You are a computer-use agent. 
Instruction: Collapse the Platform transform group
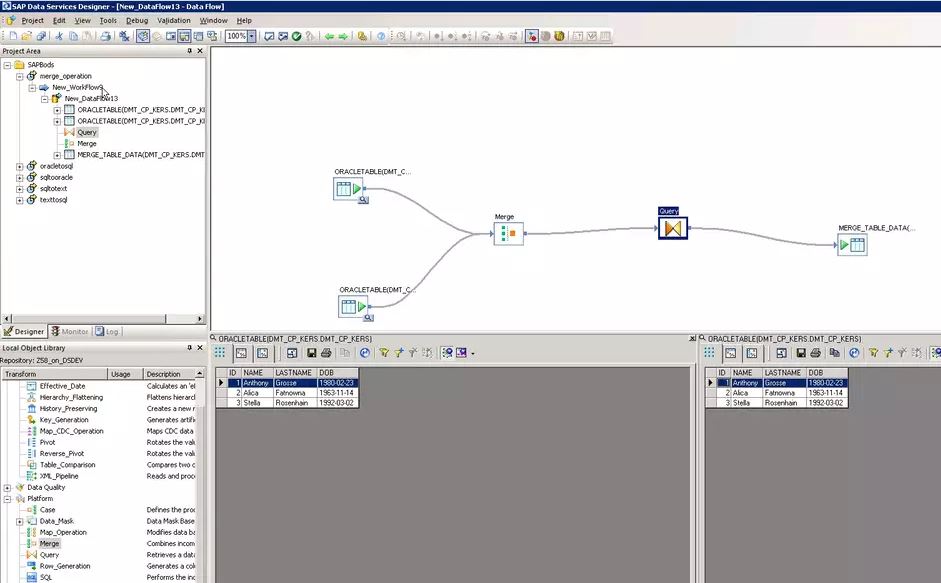tap(7, 499)
